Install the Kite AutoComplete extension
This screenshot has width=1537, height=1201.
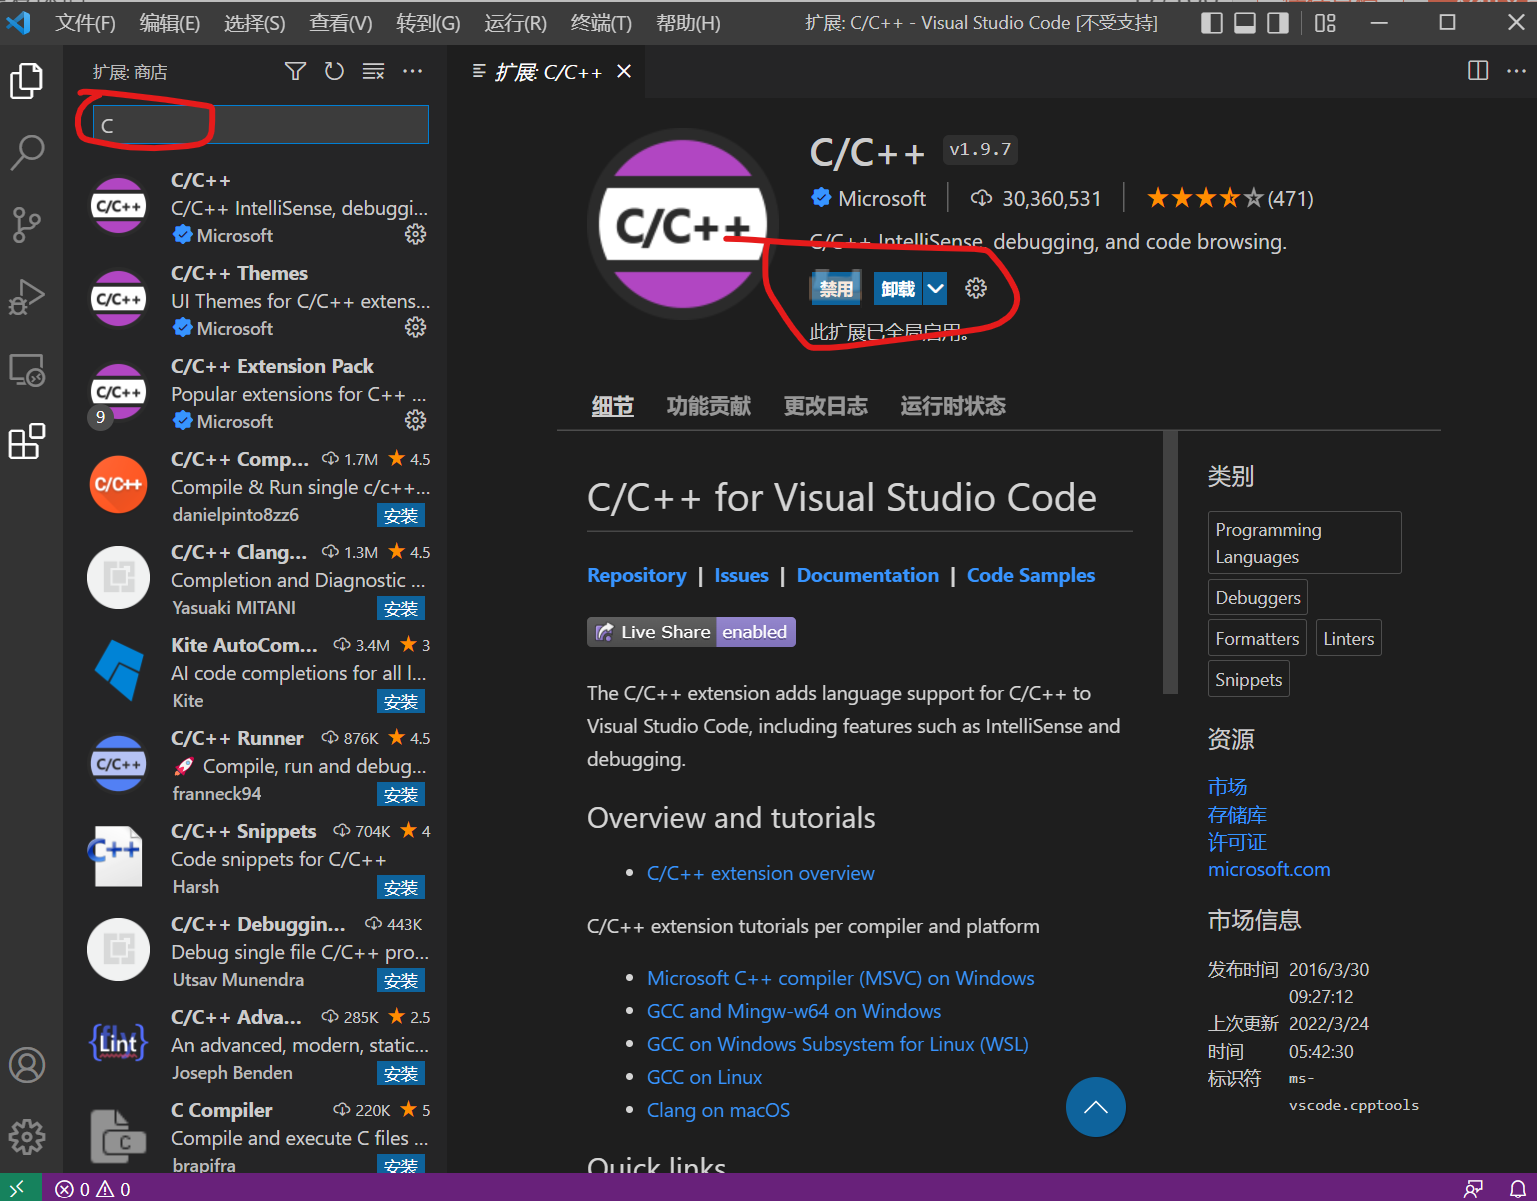click(401, 702)
